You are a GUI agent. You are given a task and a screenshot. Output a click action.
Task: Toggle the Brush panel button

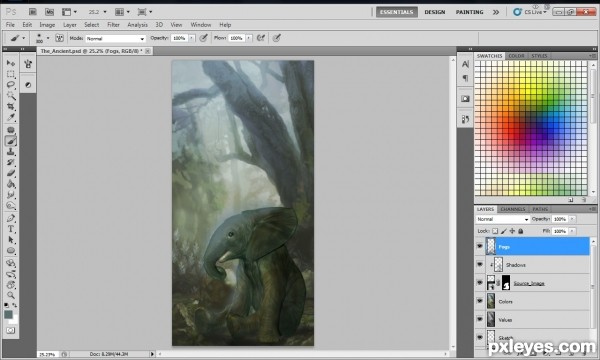tap(59, 38)
